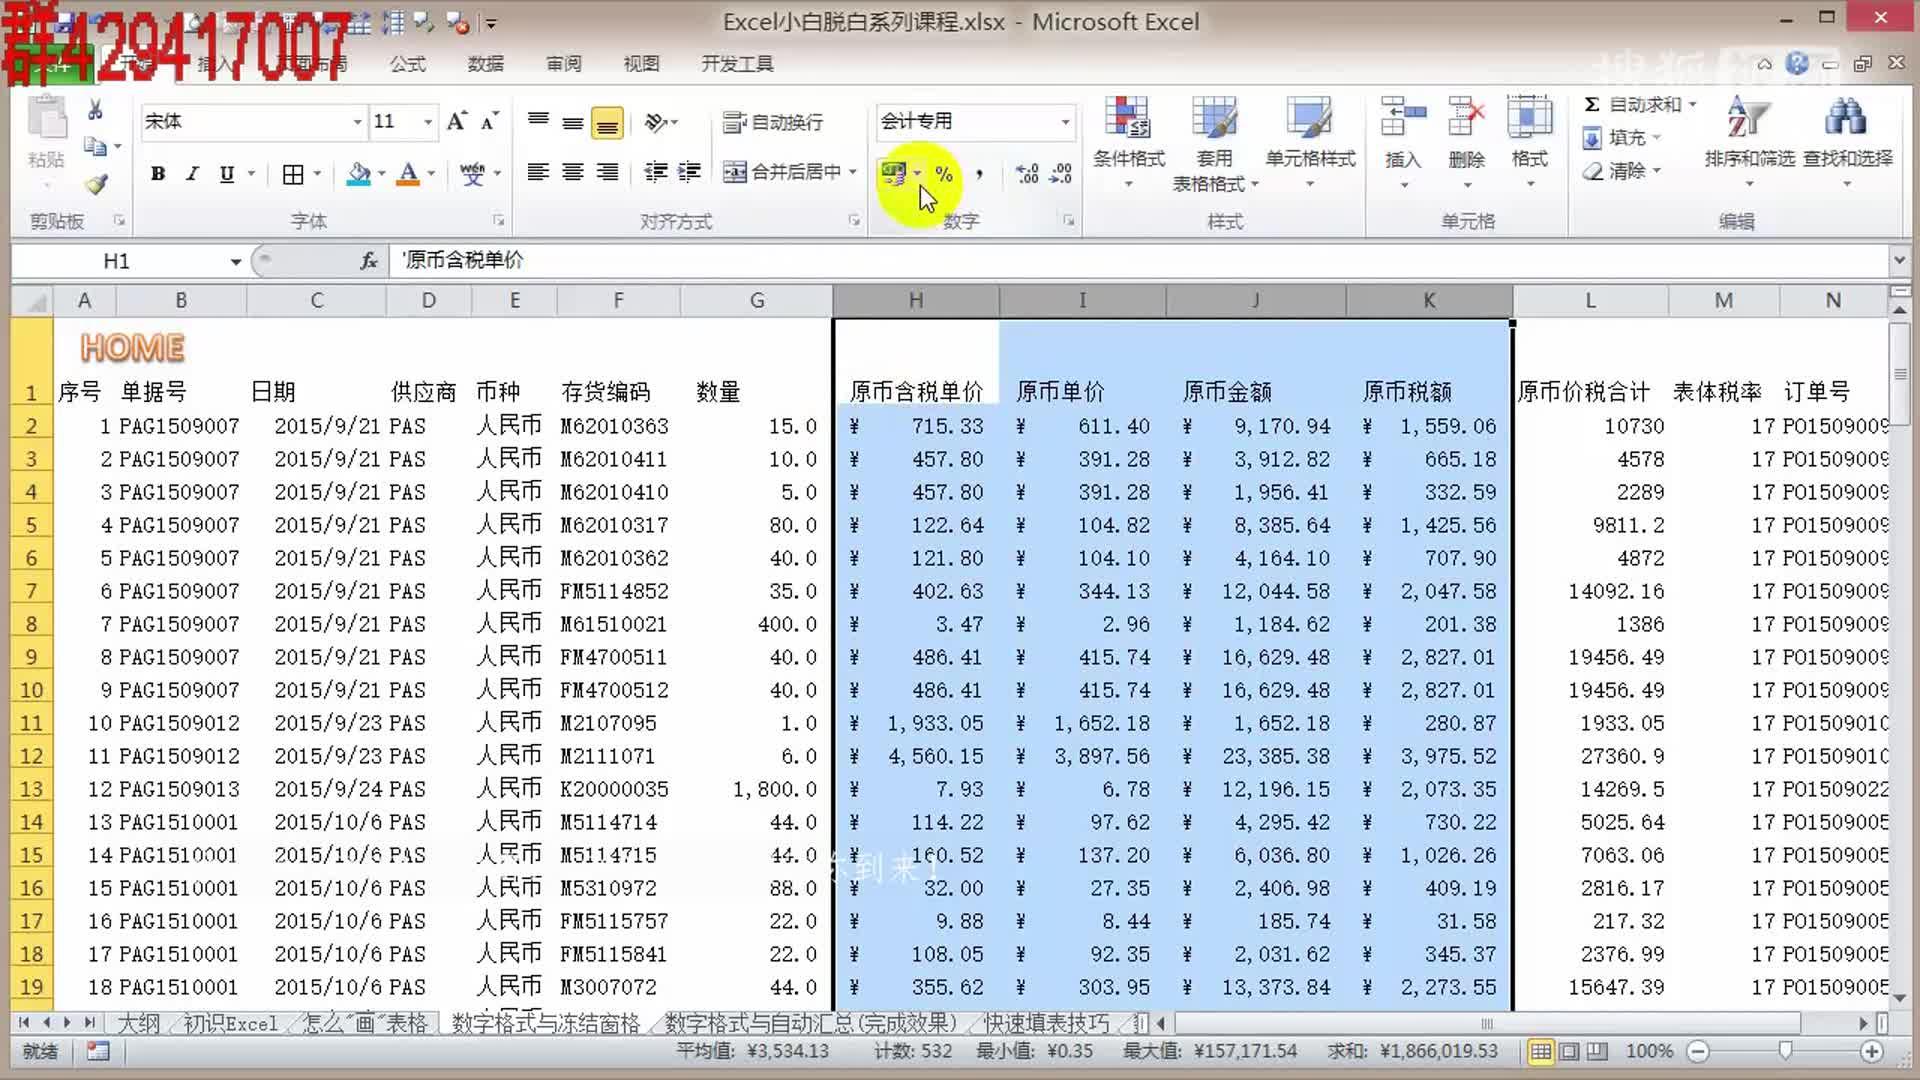Image resolution: width=1920 pixels, height=1080 pixels.
Task: Click the Increase Font Size icon
Action: (456, 122)
